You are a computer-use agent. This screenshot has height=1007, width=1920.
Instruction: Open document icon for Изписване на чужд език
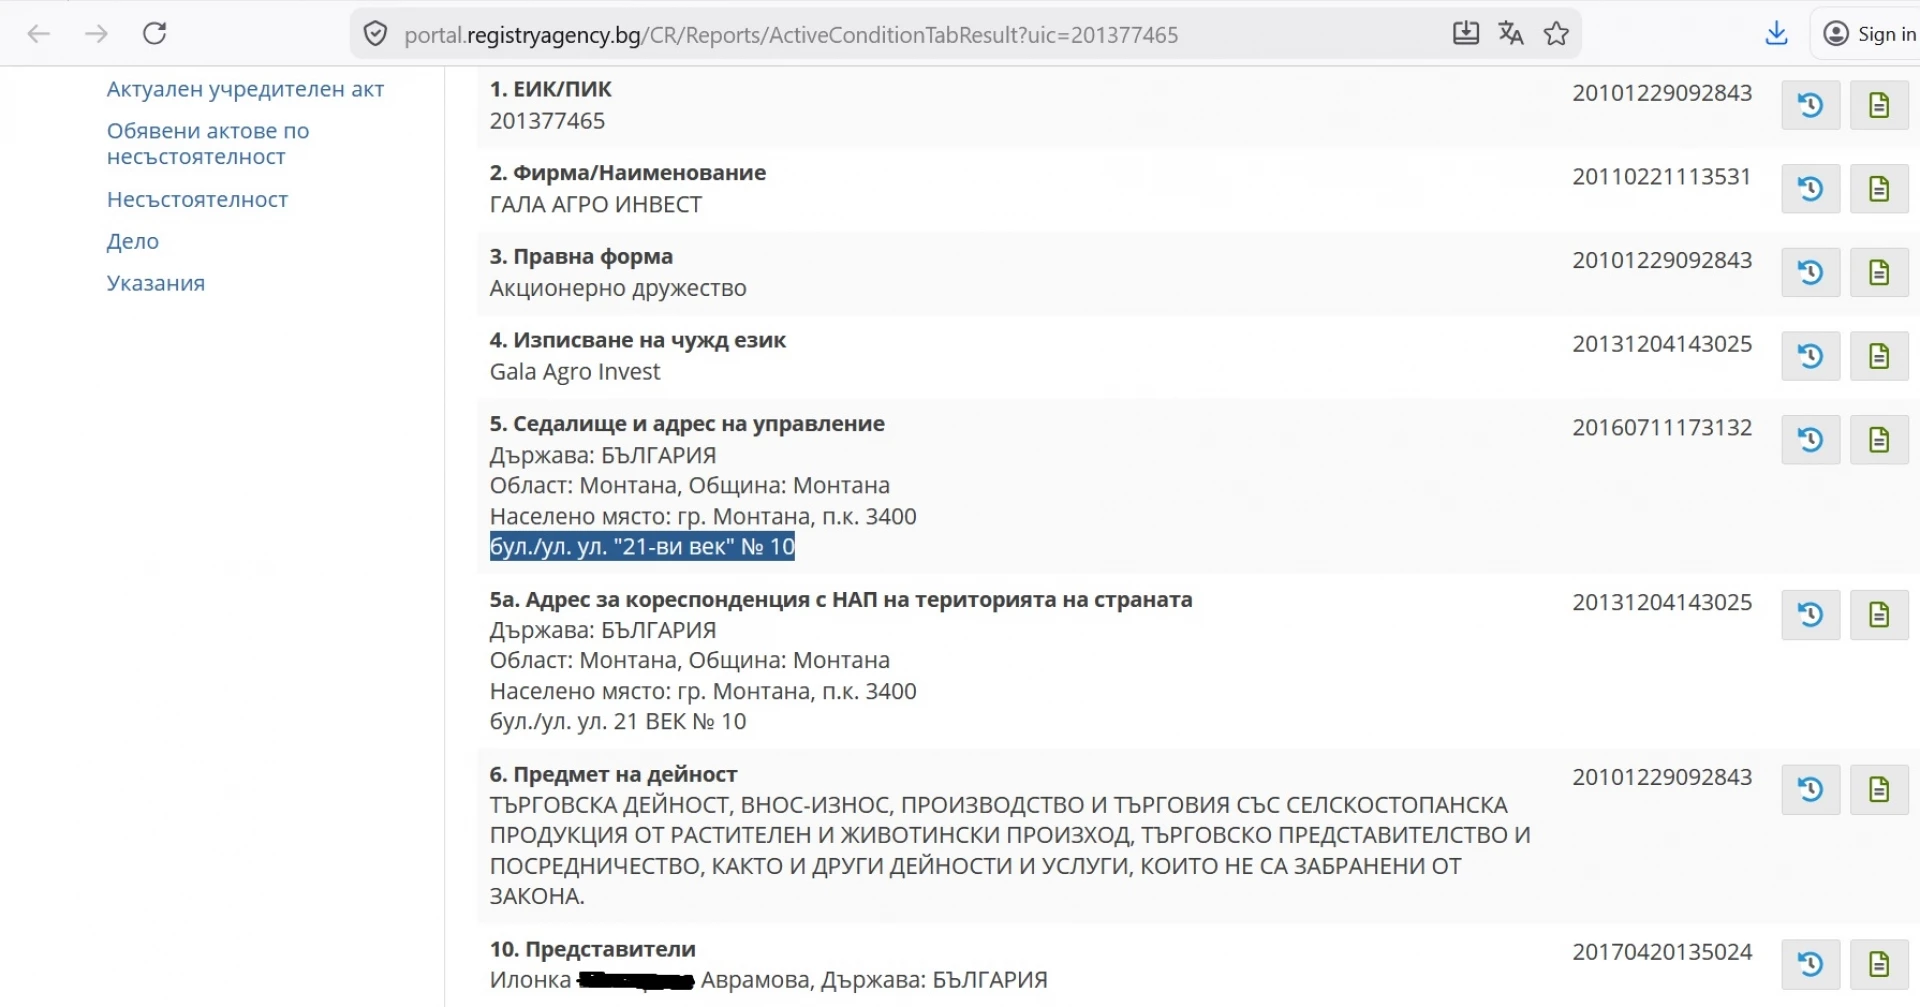pos(1879,356)
